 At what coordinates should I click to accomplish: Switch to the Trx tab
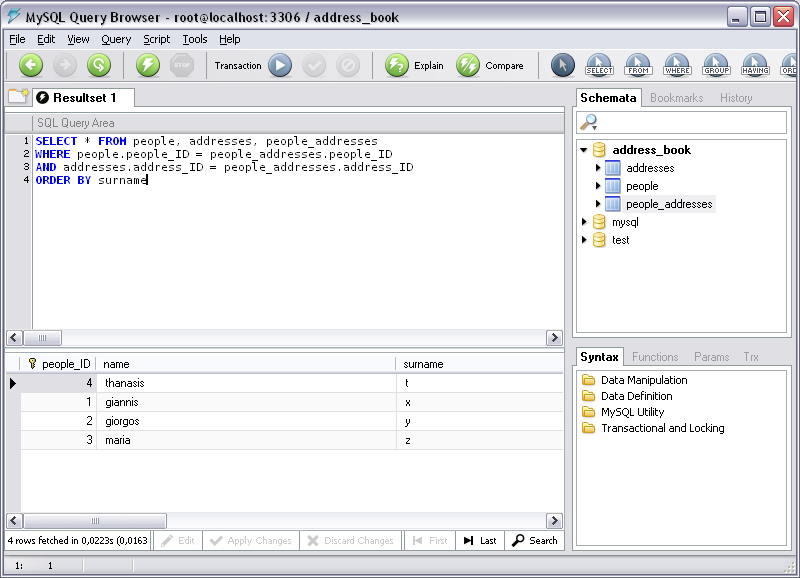tap(751, 357)
